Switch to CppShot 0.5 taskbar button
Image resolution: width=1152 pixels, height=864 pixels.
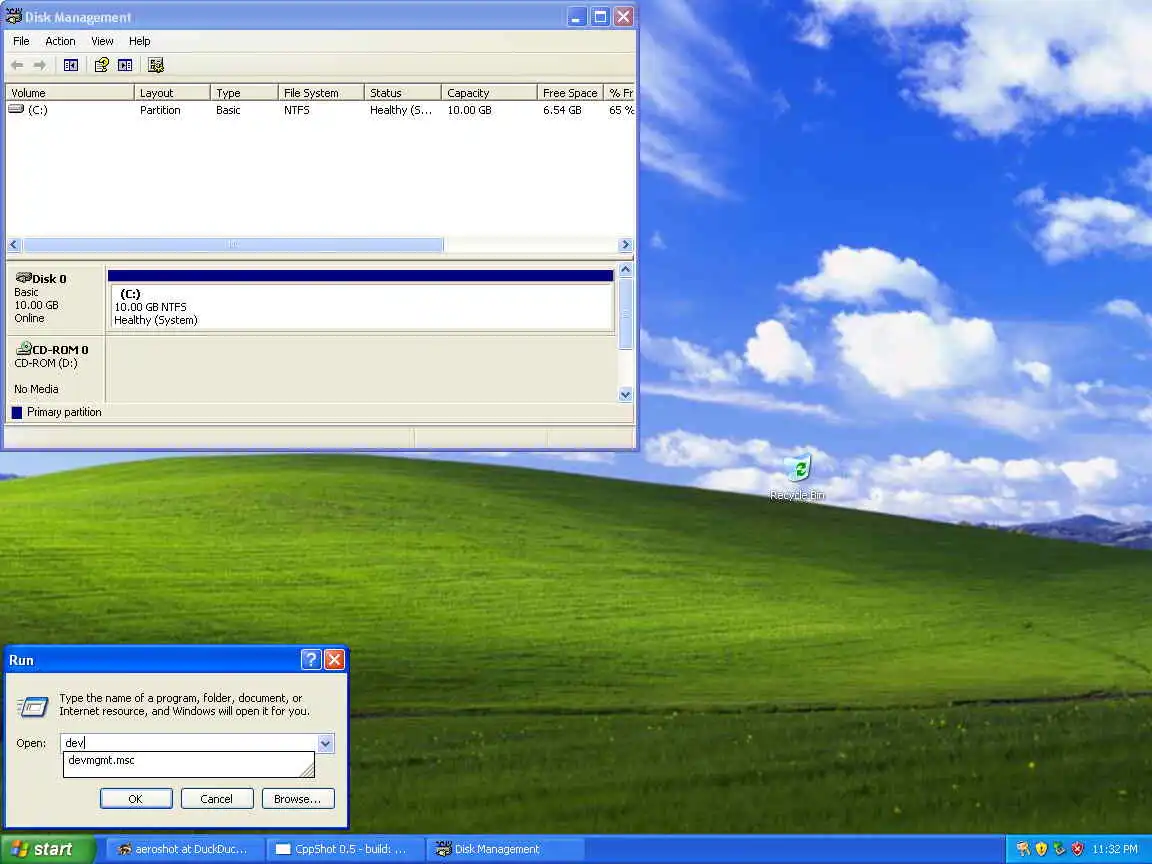pyautogui.click(x=343, y=849)
